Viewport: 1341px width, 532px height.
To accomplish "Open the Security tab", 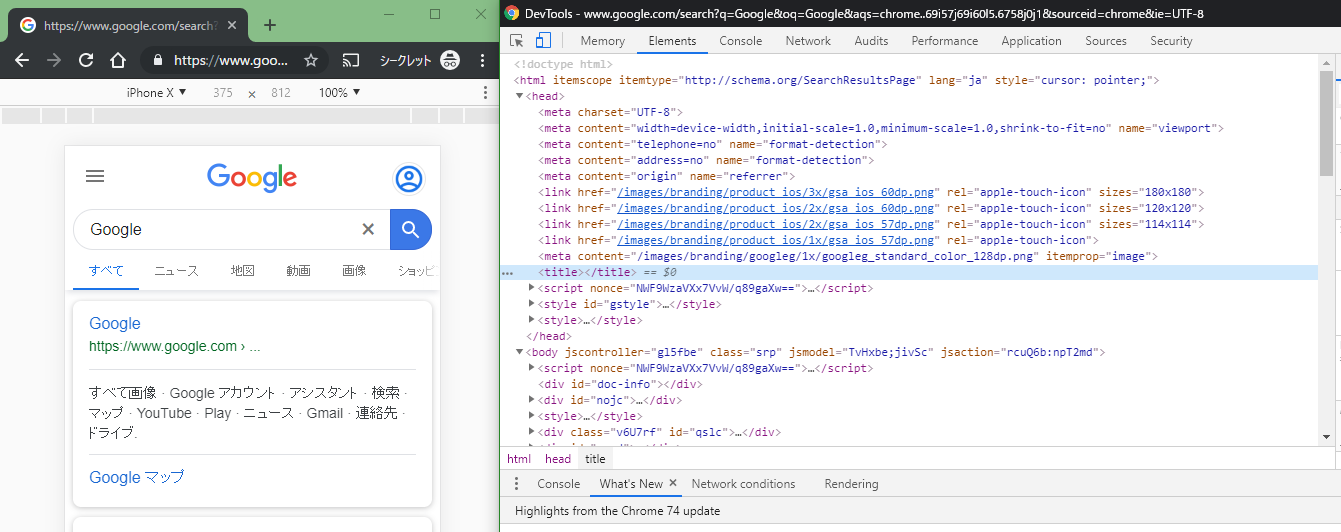I will [1171, 41].
